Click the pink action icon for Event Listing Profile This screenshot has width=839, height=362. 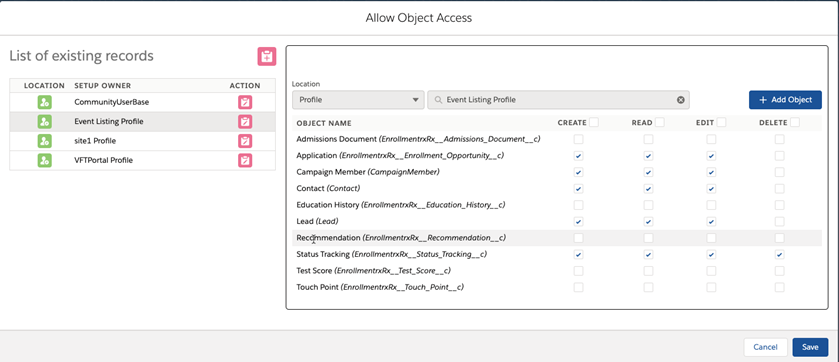[x=245, y=122]
